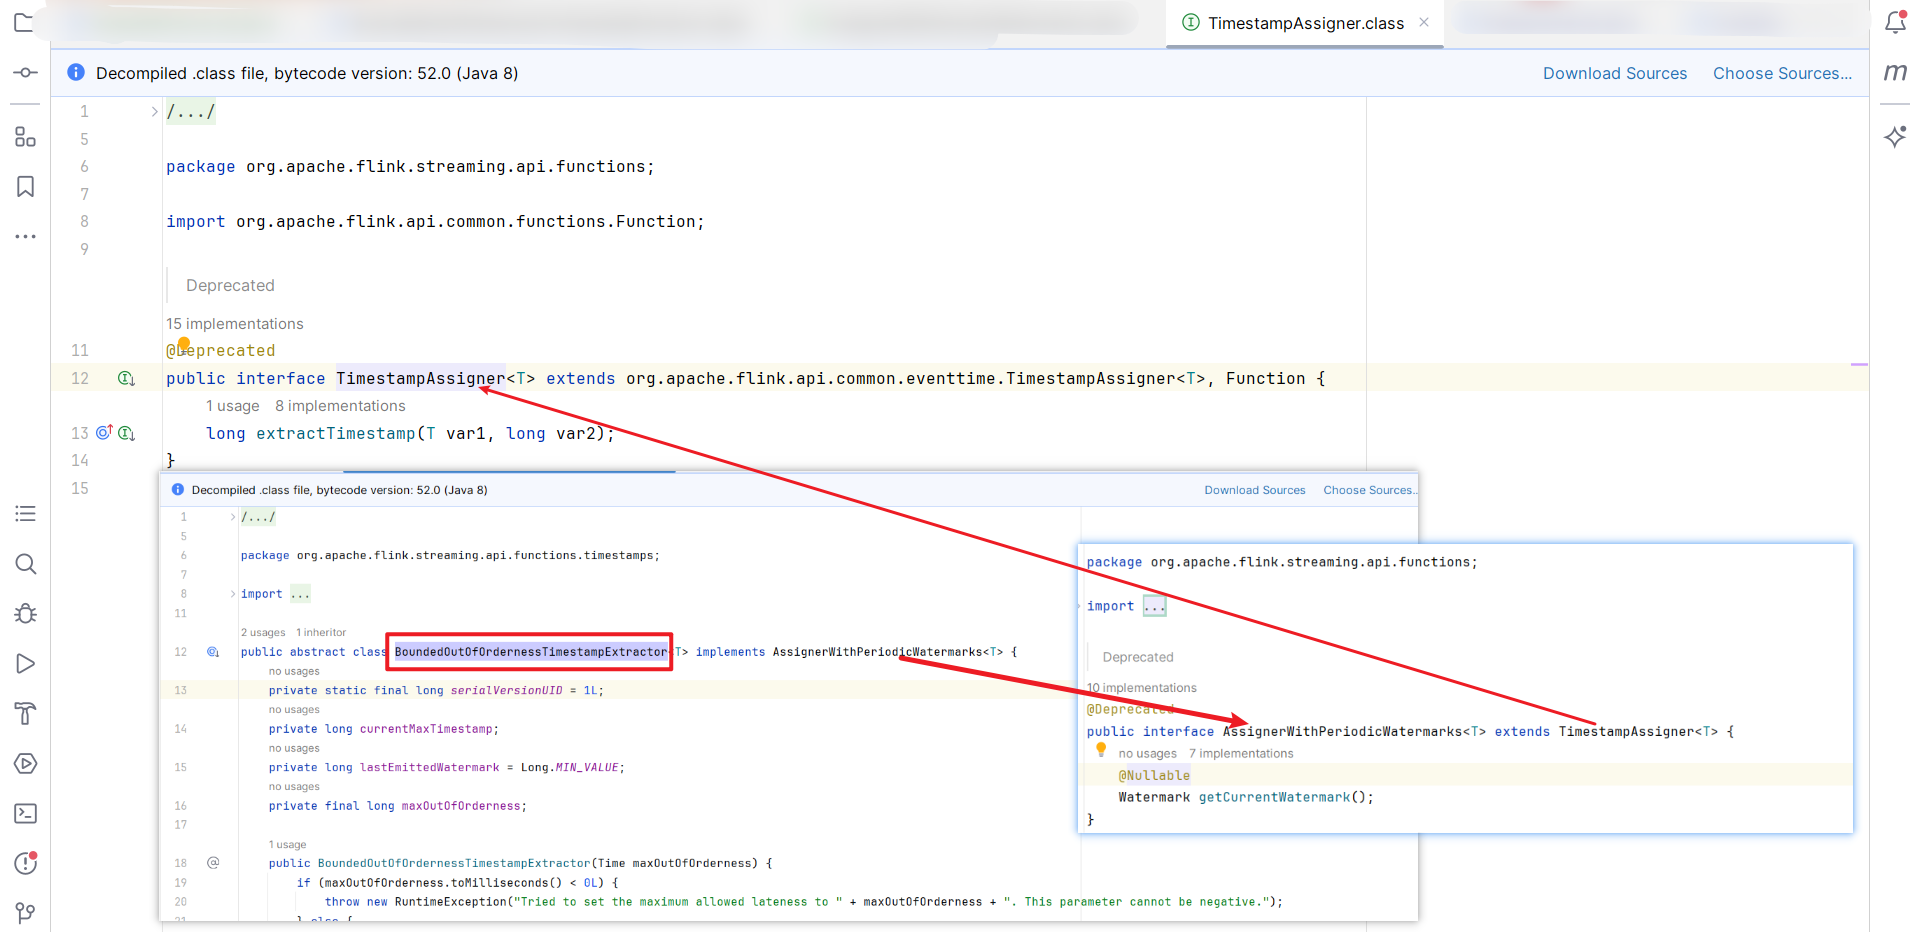The width and height of the screenshot is (1920, 932).
Task: Click the lightbulb next to @Deprecated
Action: click(x=183, y=345)
